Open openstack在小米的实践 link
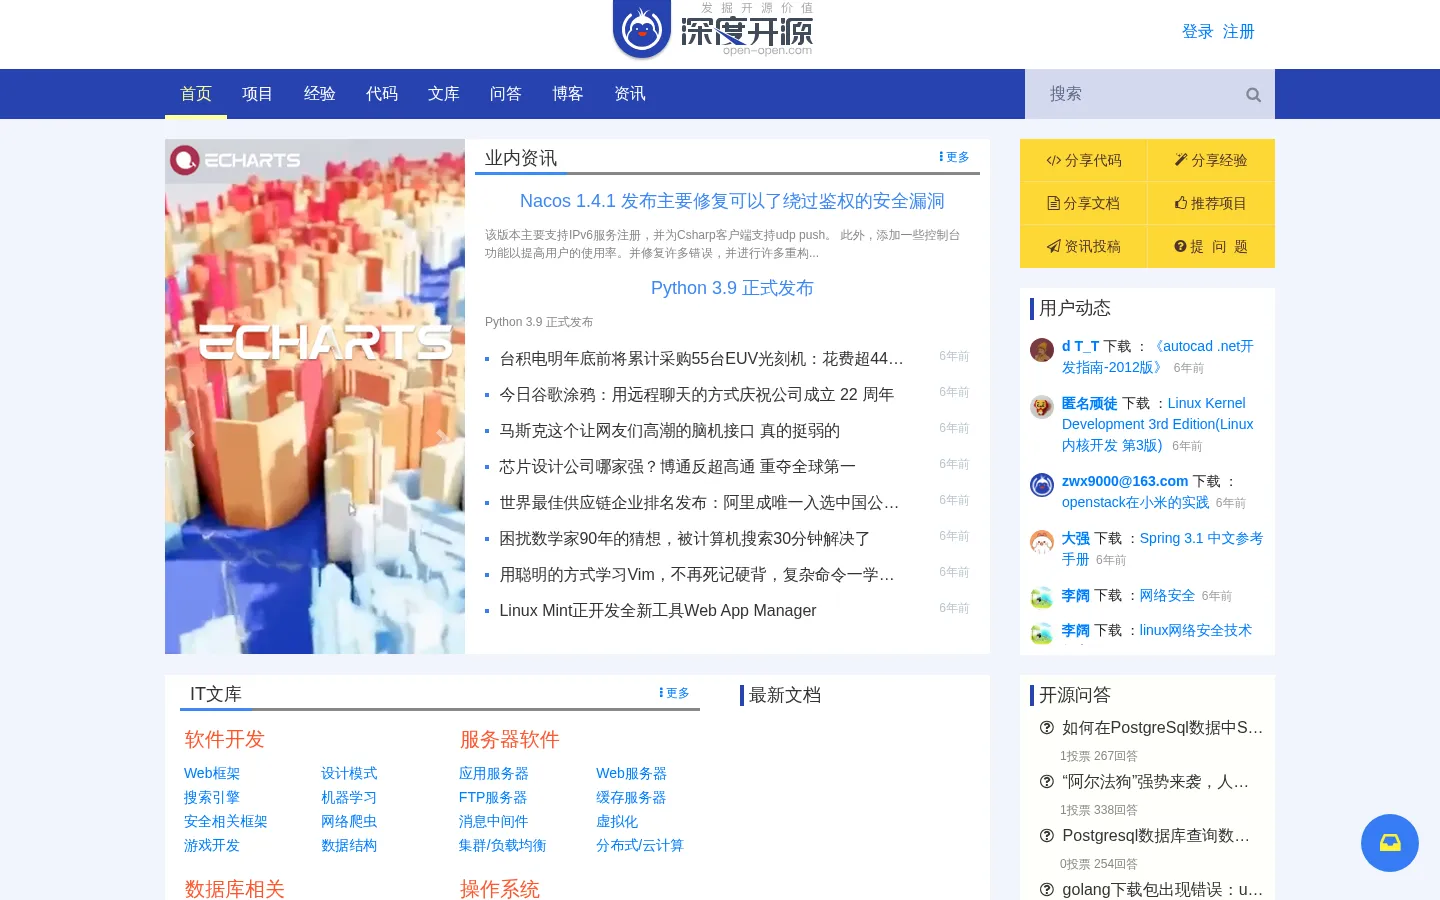This screenshot has width=1440, height=900. (x=1136, y=502)
